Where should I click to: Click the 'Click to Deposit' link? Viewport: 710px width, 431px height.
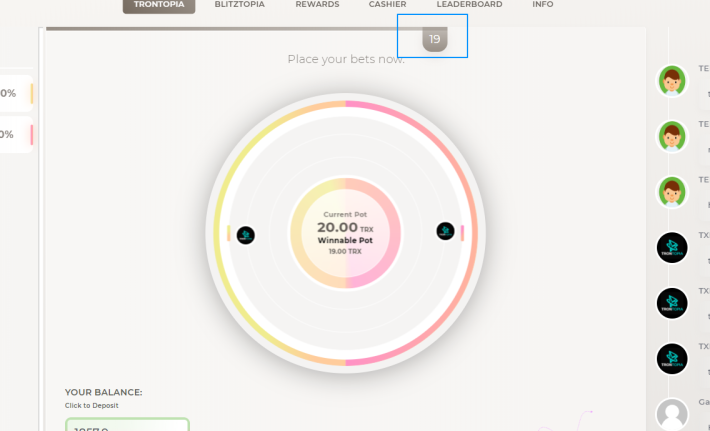tap(91, 406)
